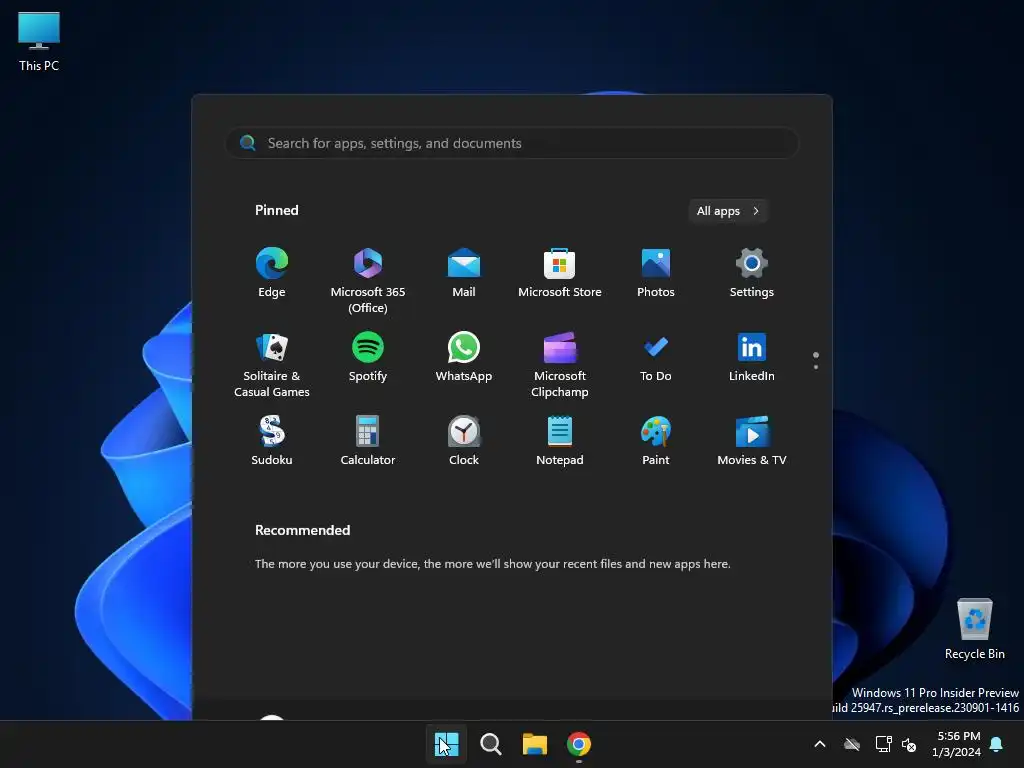This screenshot has height=768, width=1024.
Task: Launch the Photos app
Action: coord(656,273)
